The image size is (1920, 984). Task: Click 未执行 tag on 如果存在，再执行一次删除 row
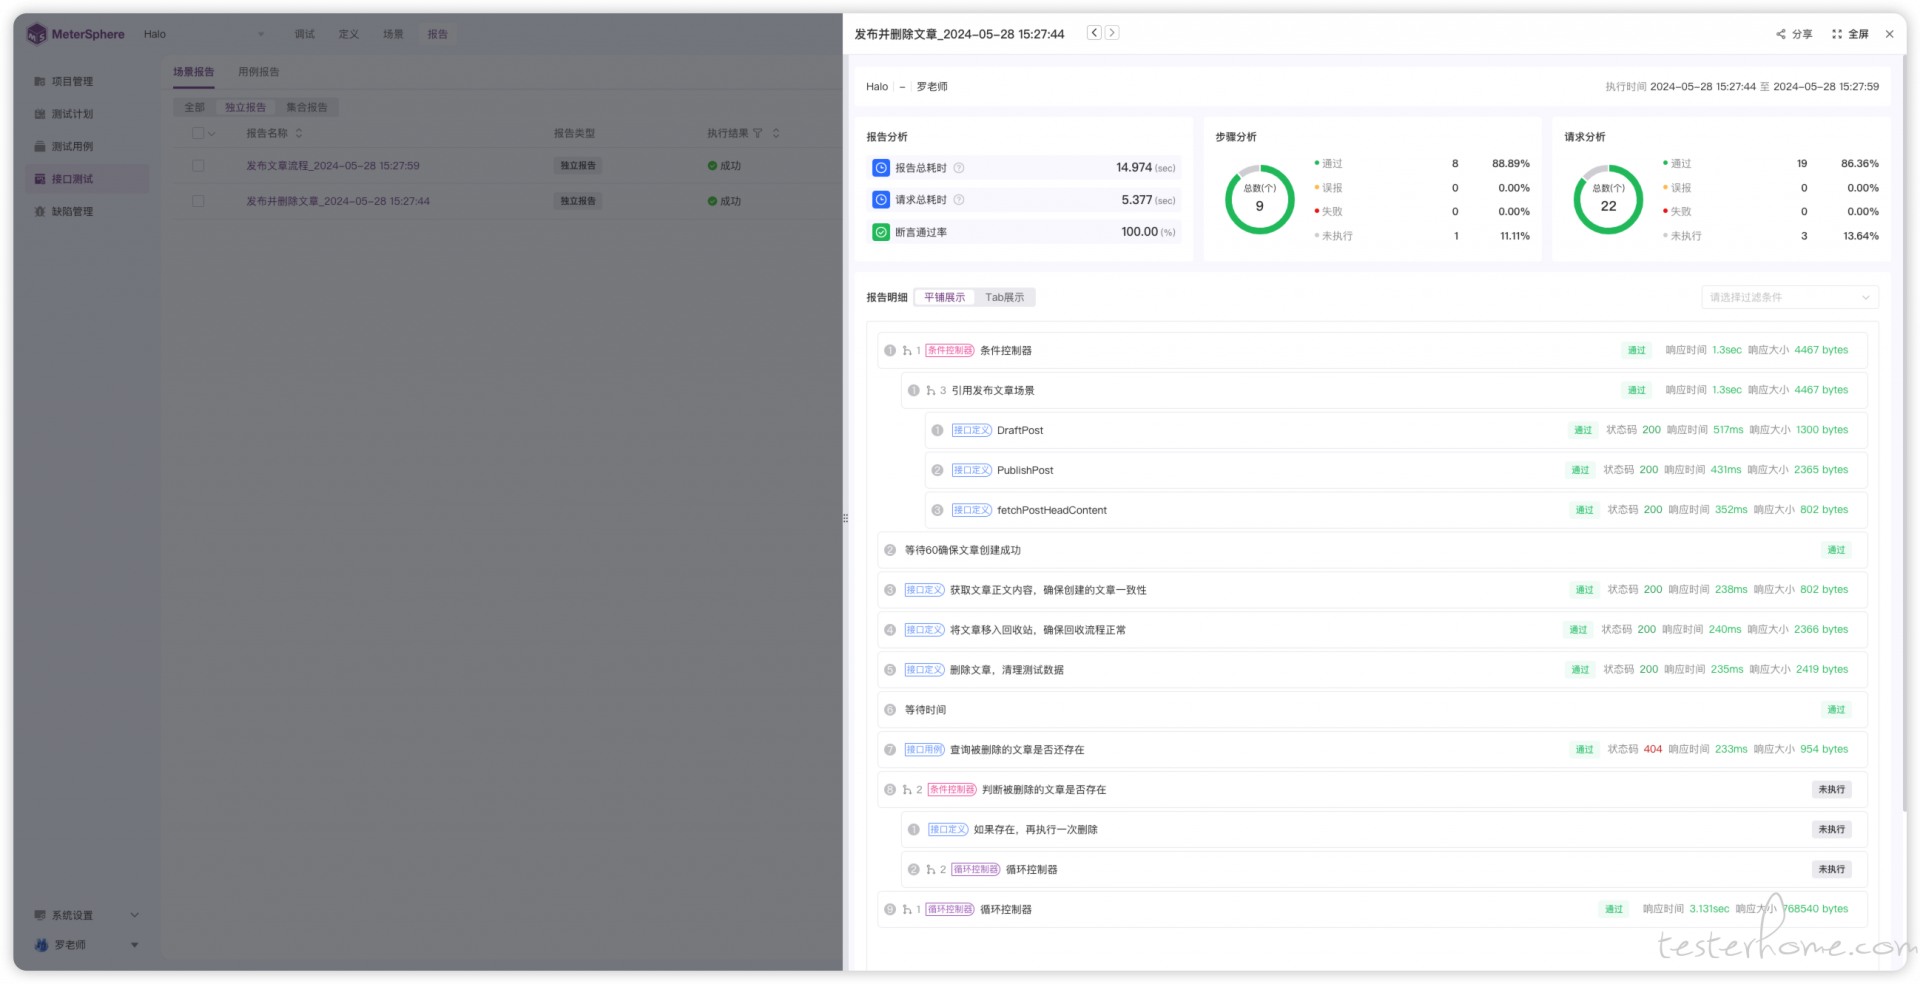[1832, 830]
